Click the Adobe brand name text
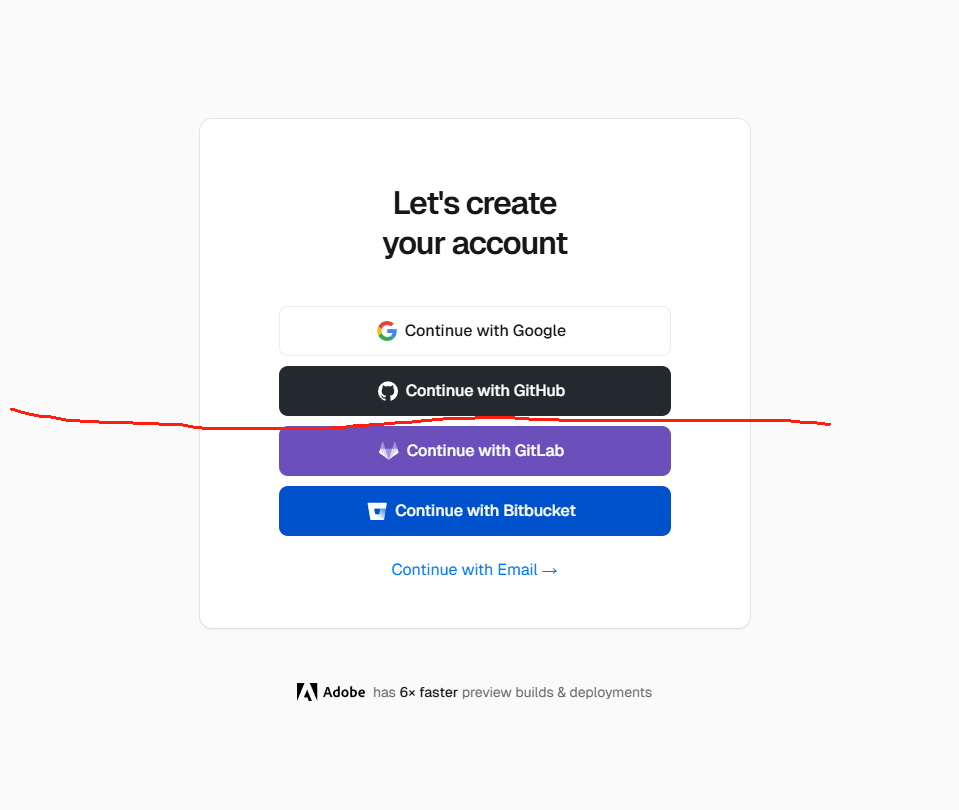 (x=344, y=692)
